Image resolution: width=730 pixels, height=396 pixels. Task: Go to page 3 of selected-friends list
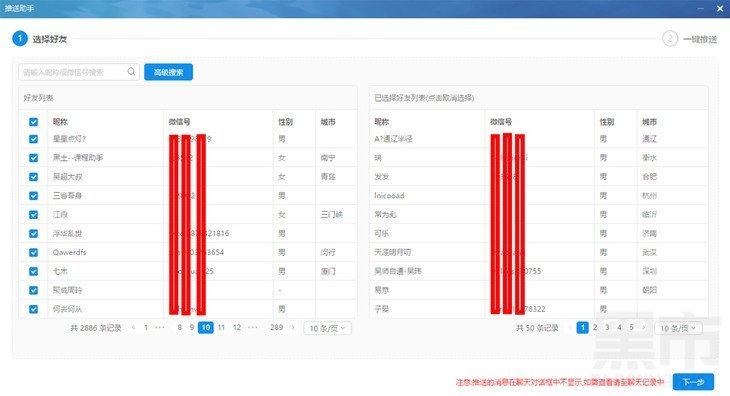(x=607, y=328)
